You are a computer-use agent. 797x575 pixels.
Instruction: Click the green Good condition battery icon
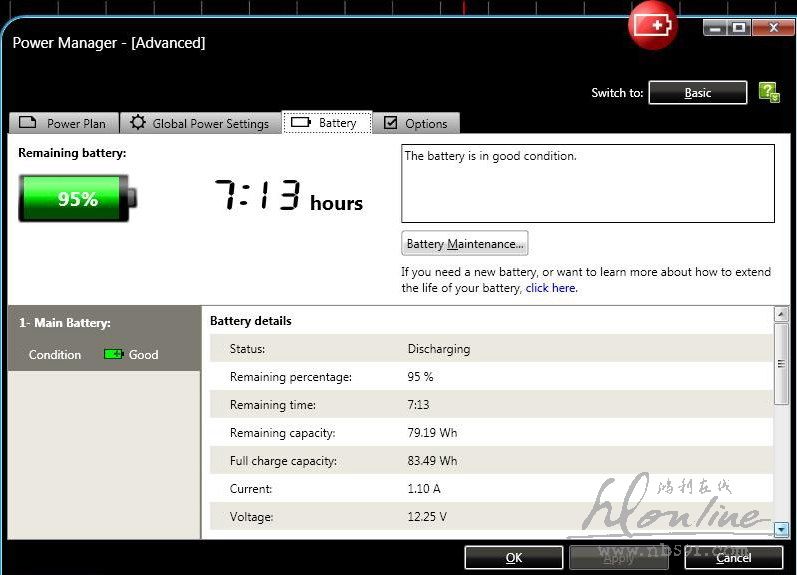click(x=114, y=354)
